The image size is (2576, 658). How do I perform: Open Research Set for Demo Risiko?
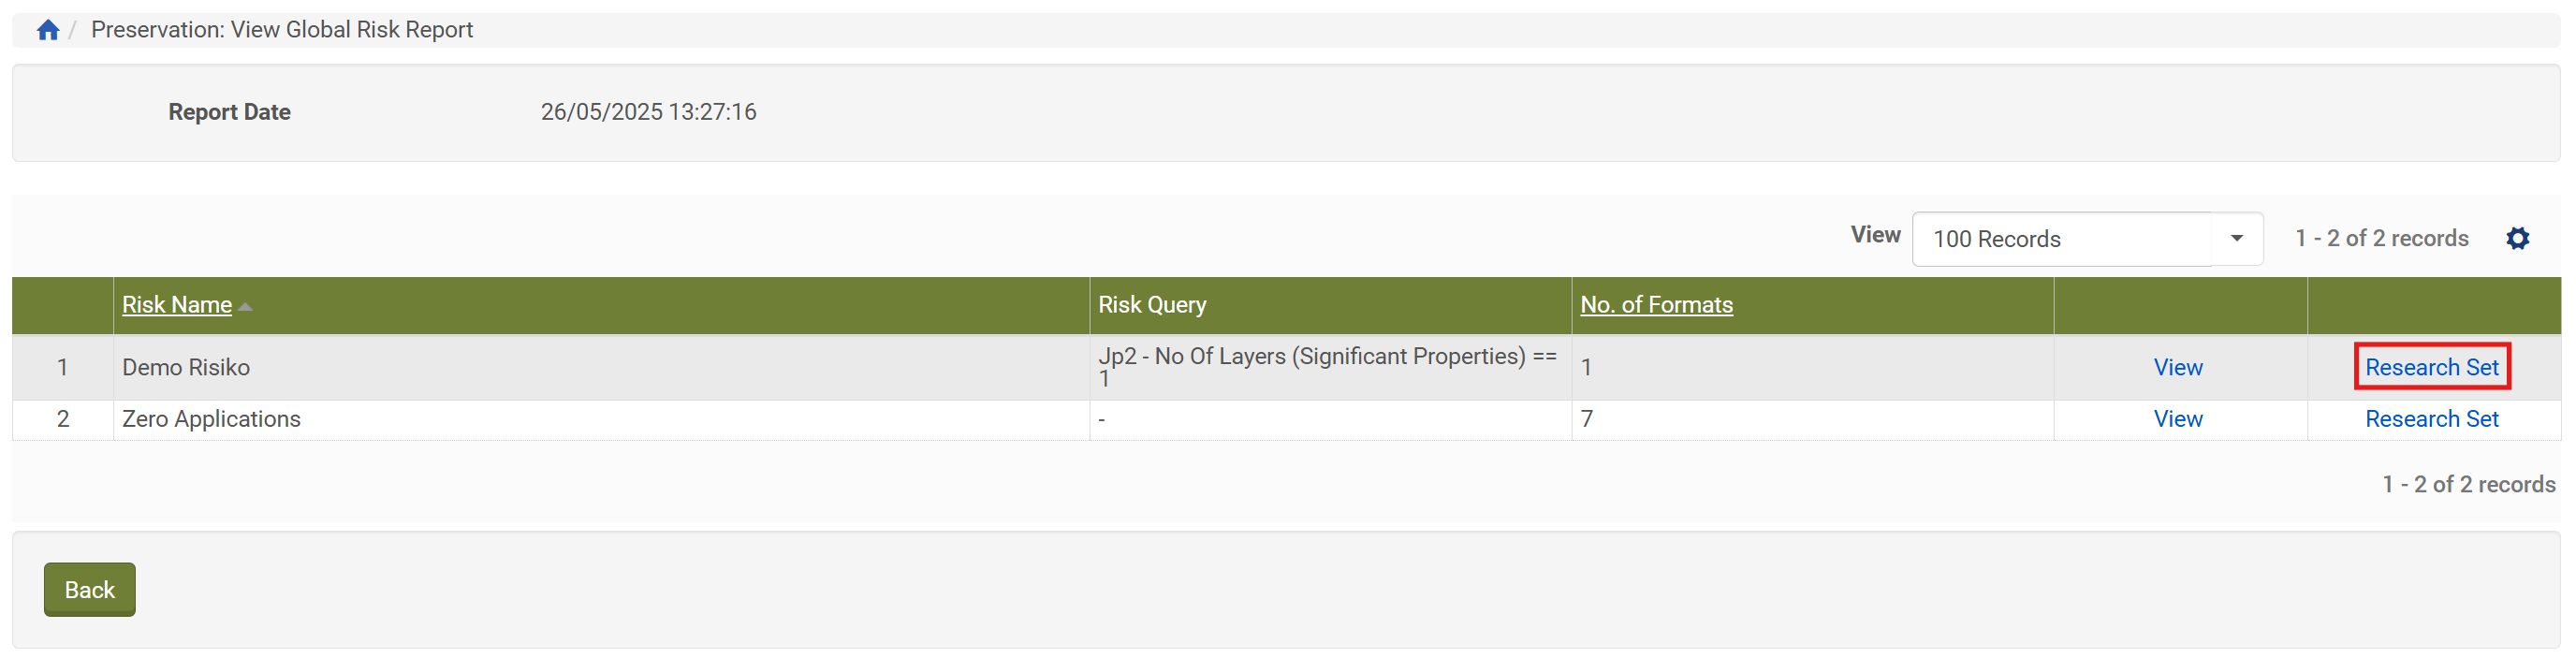click(x=2430, y=367)
